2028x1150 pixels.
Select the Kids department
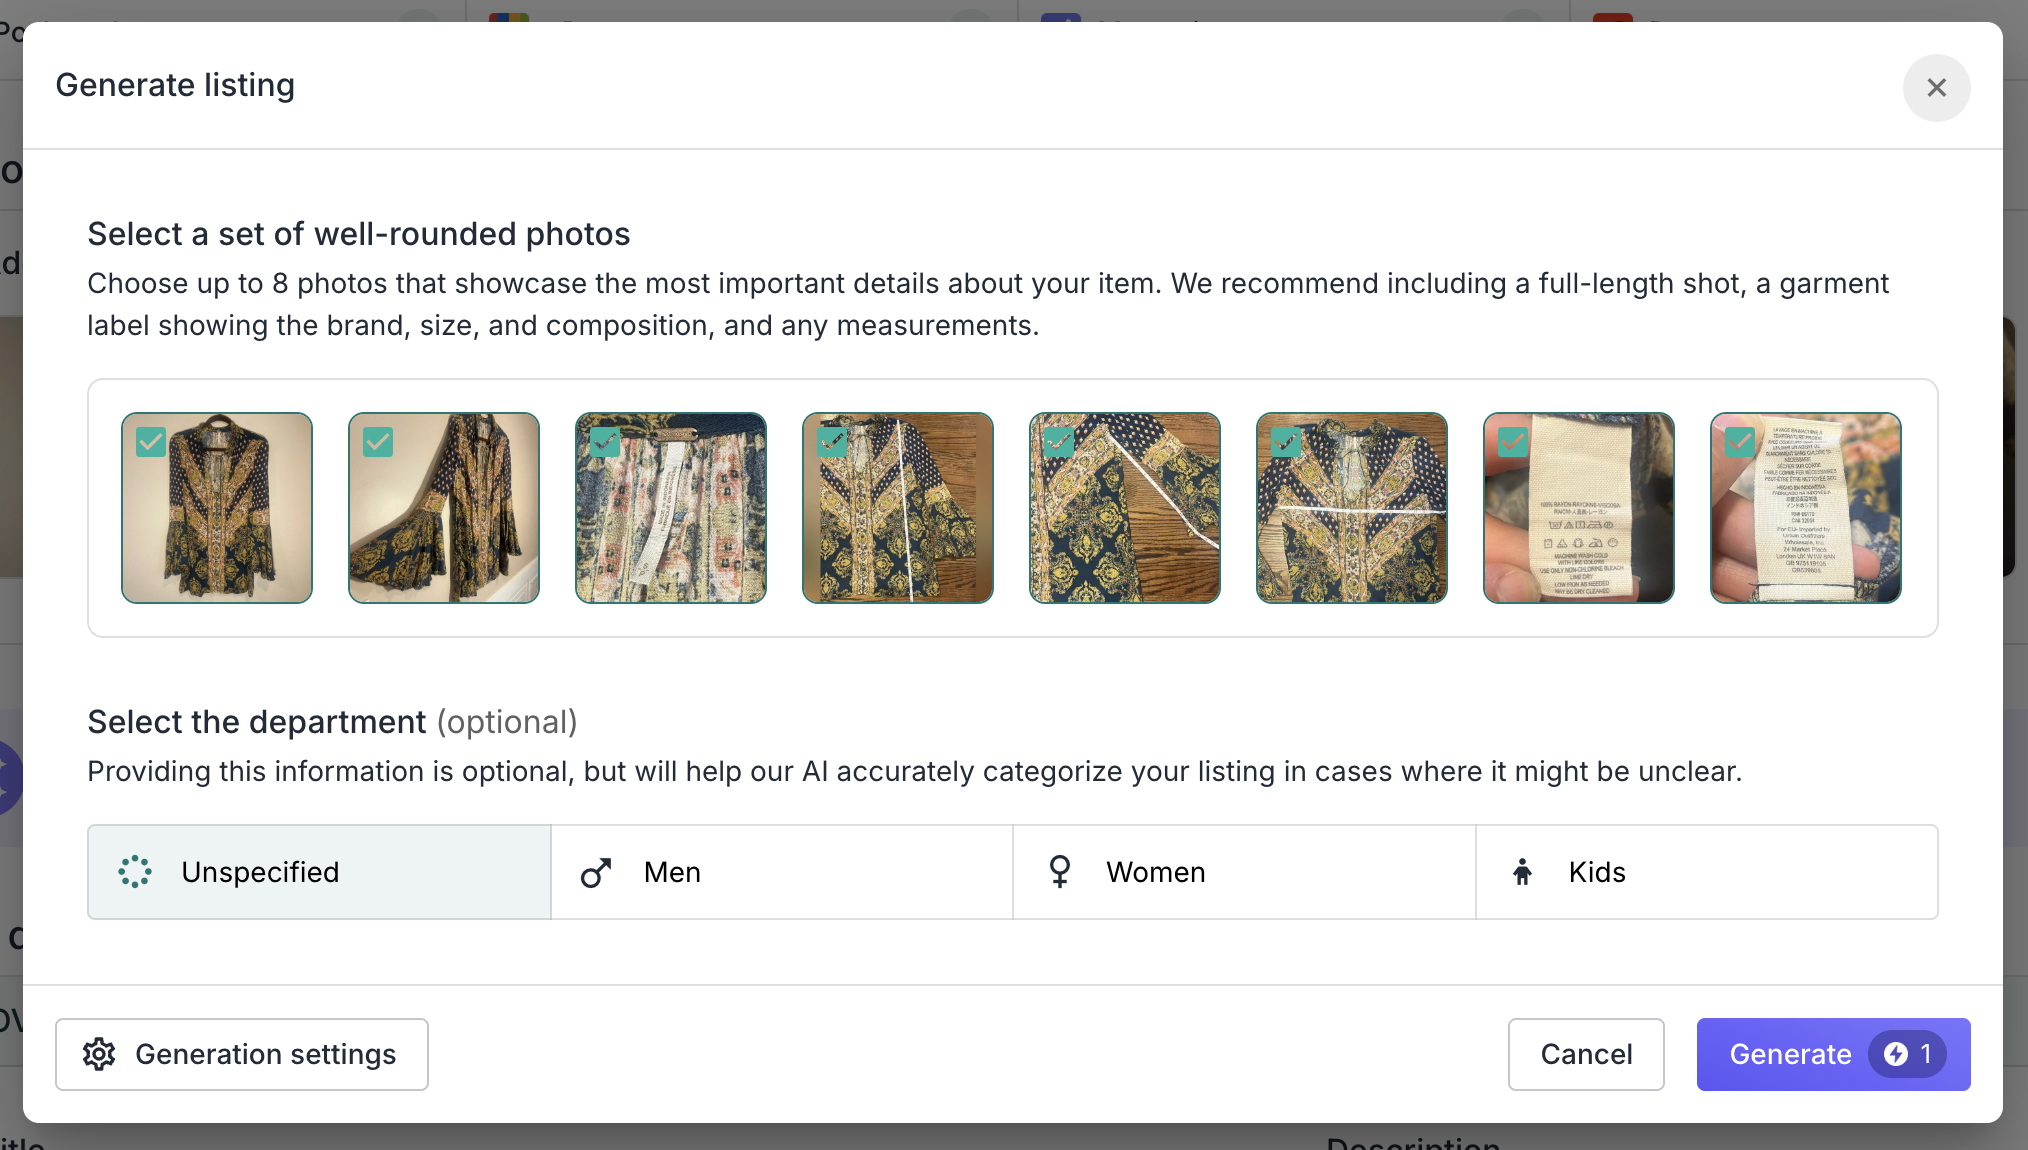pyautogui.click(x=1707, y=872)
